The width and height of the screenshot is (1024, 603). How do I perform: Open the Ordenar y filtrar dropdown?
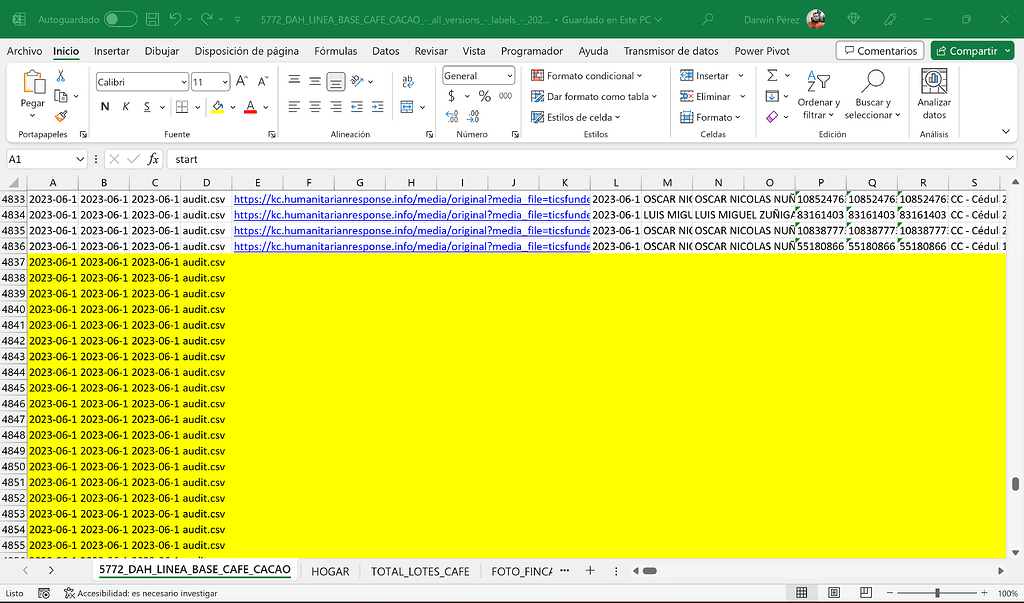(818, 96)
